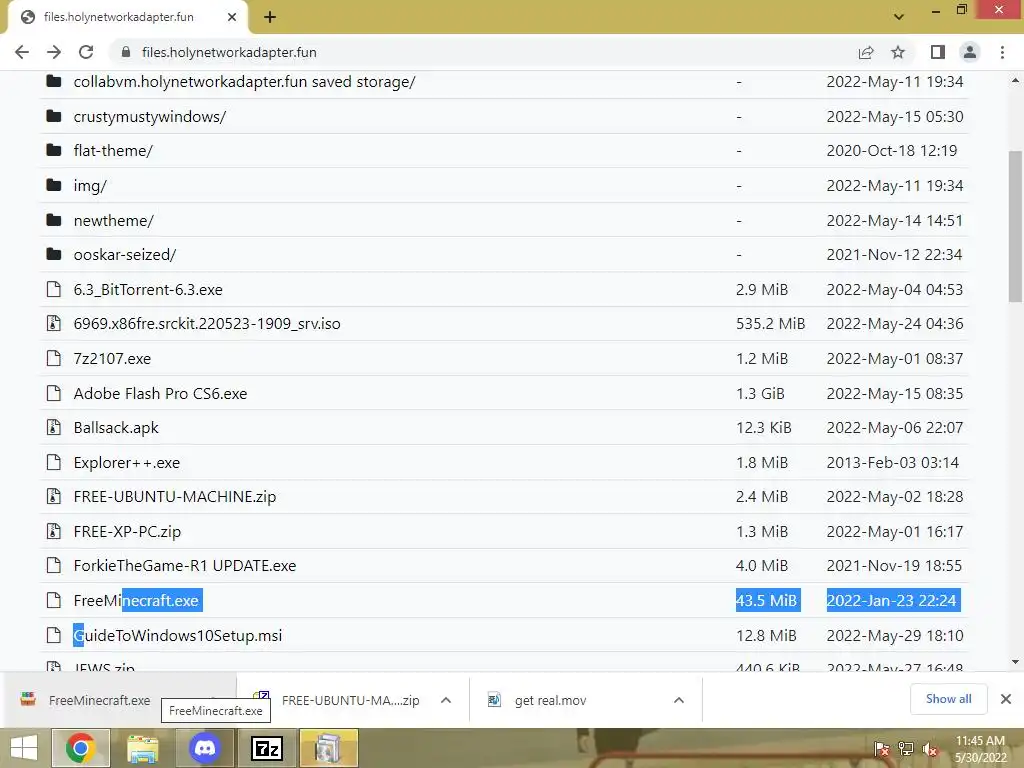
Task: Open a new browser tab
Action: [270, 17]
